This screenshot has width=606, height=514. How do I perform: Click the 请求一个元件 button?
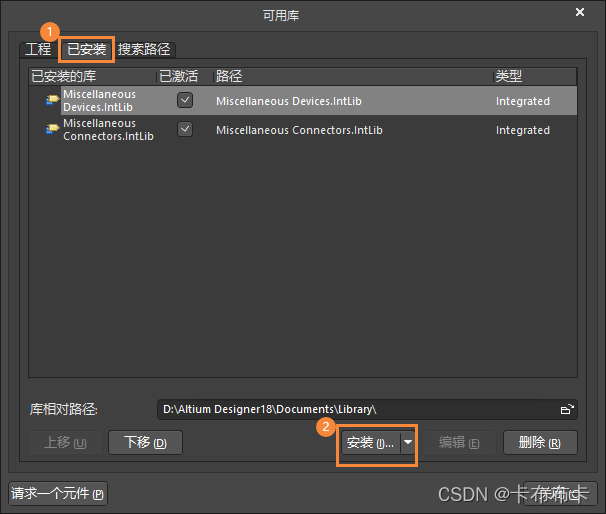57,494
